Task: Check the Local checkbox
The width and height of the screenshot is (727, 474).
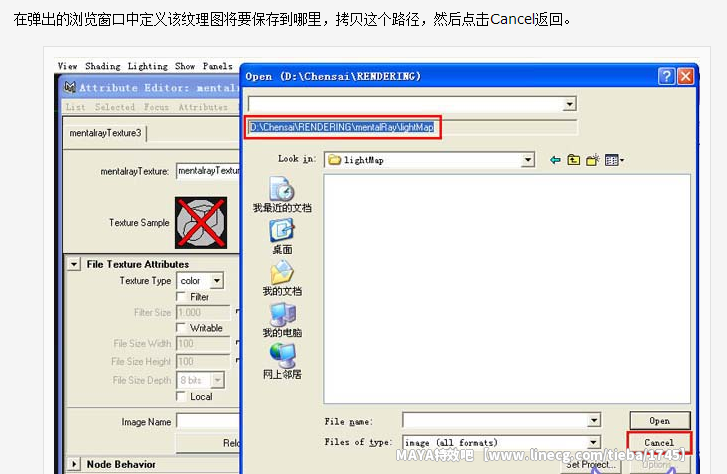Action: pyautogui.click(x=181, y=397)
